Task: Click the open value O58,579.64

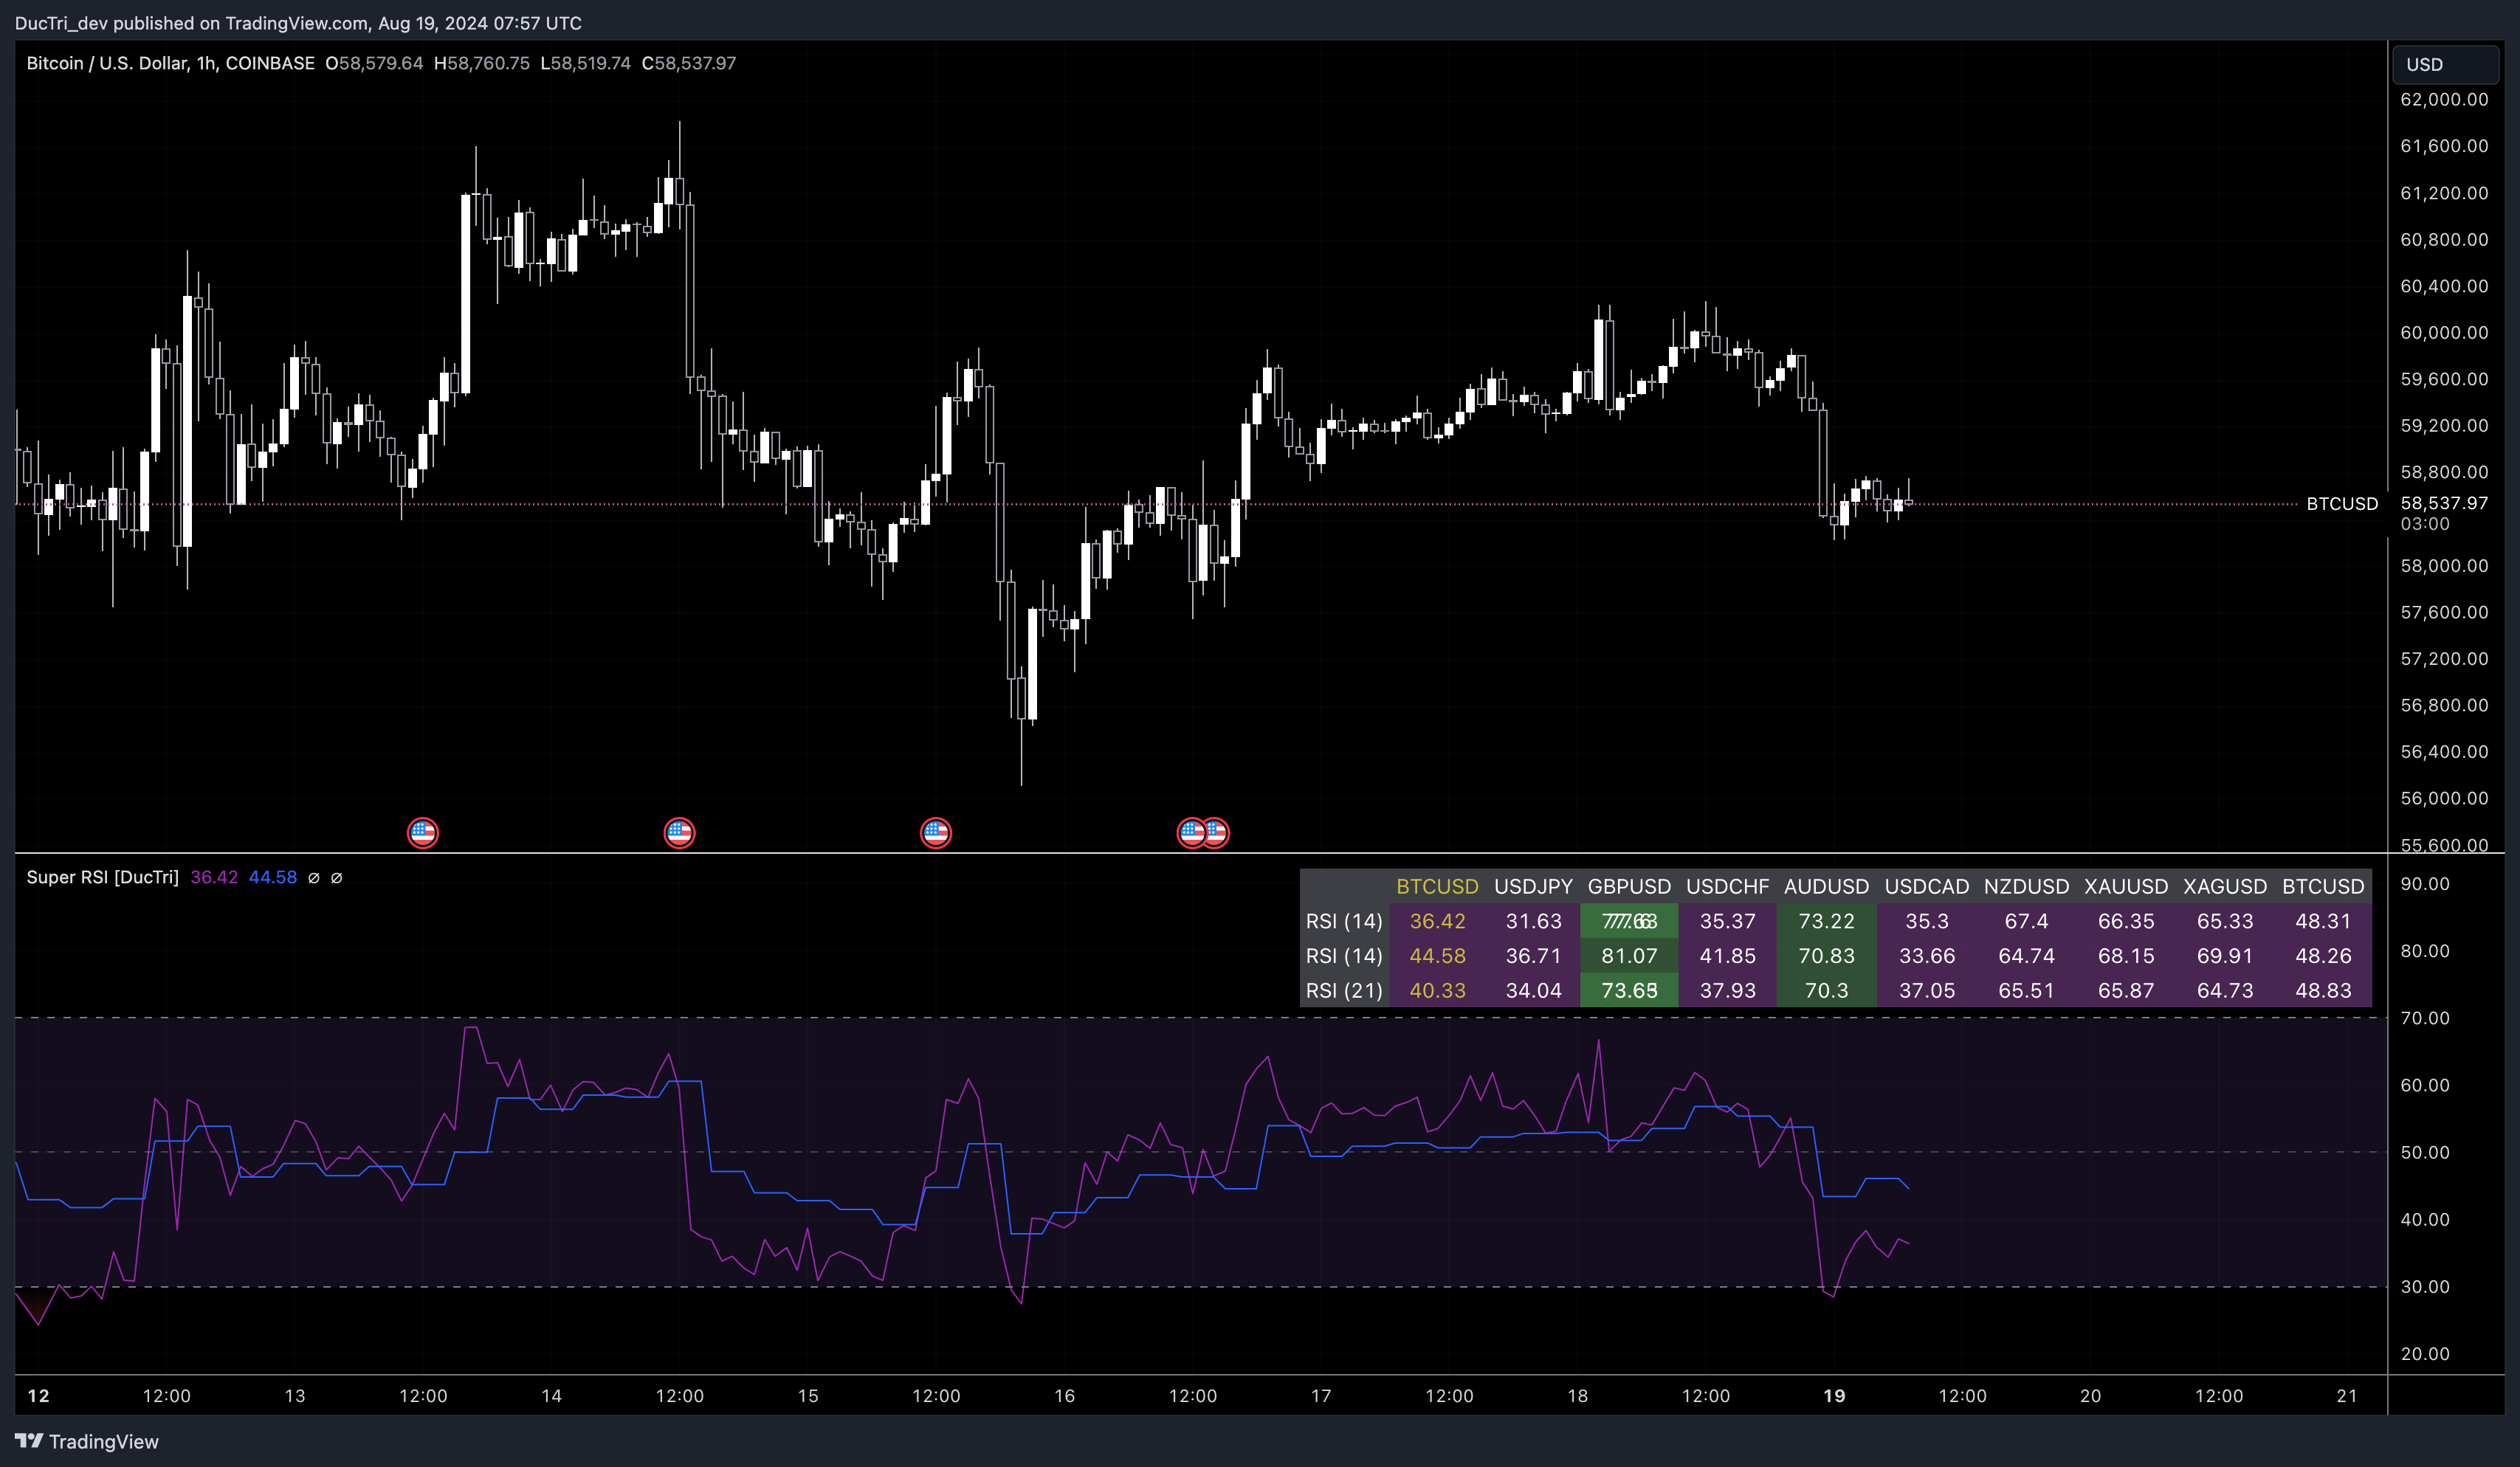Action: coord(374,63)
